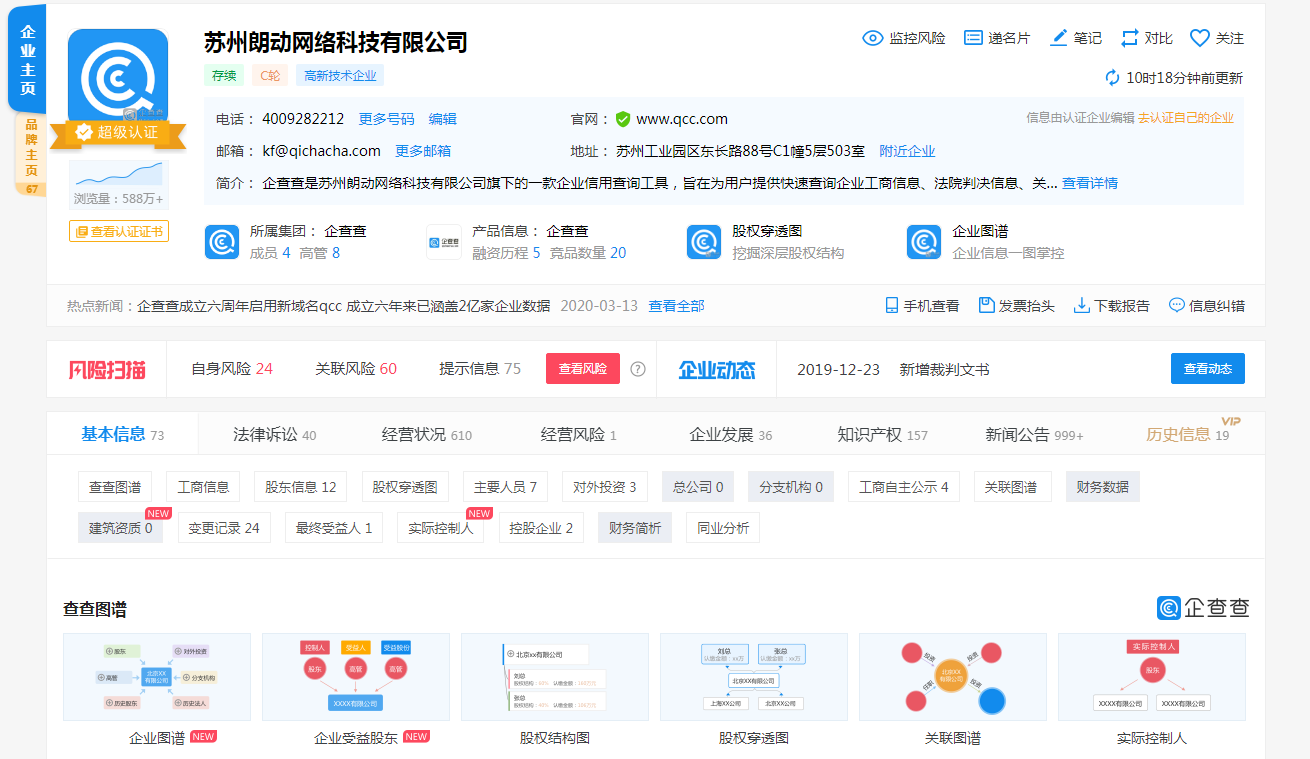Click 下载报告 download icon
Viewport: 1310px width, 759px height.
(1081, 305)
